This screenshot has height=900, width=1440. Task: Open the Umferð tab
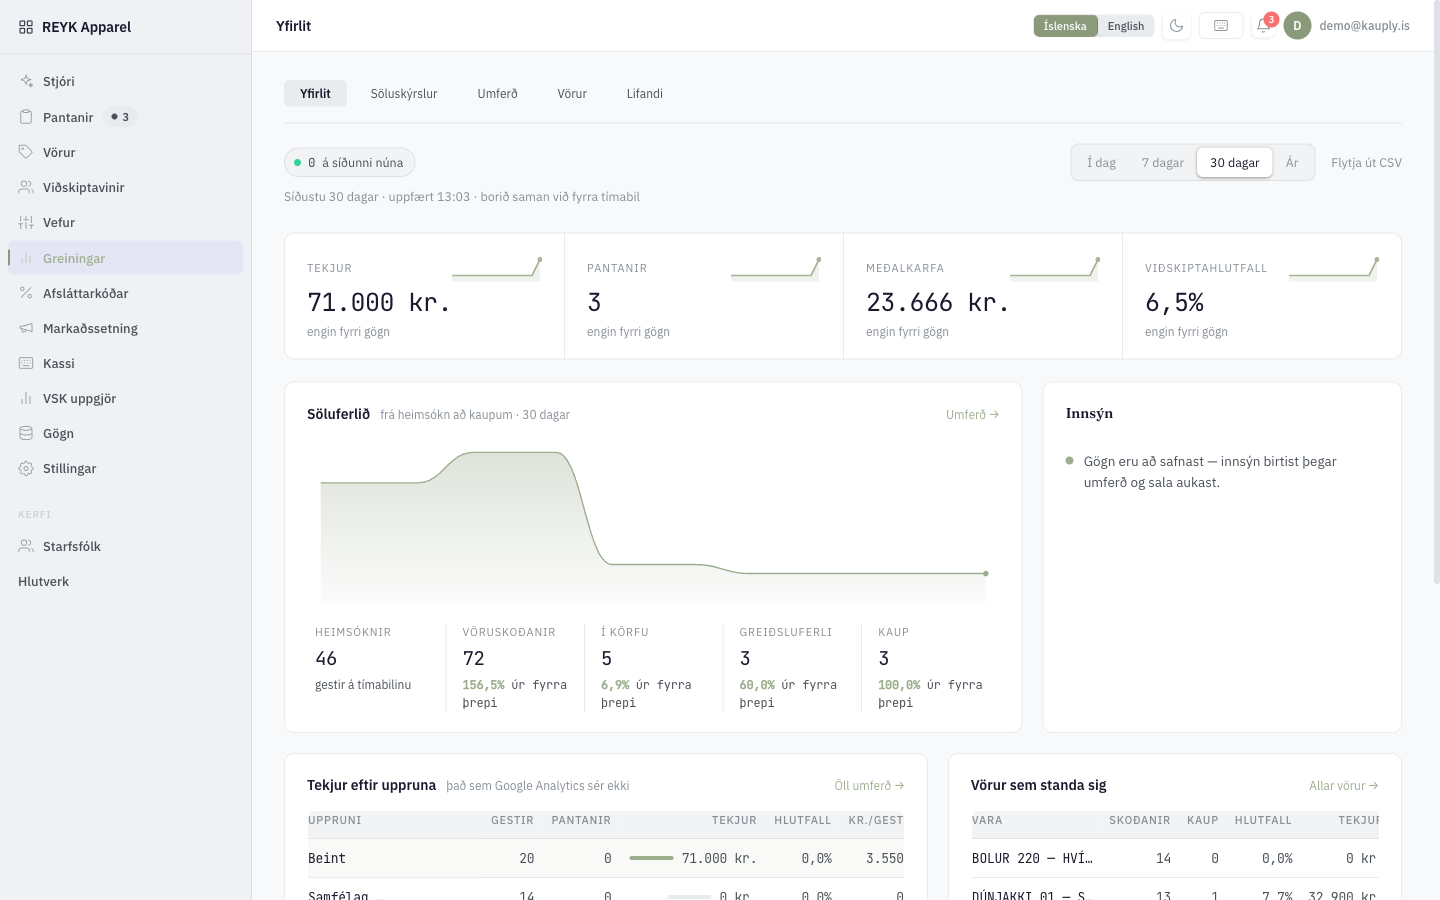497,93
